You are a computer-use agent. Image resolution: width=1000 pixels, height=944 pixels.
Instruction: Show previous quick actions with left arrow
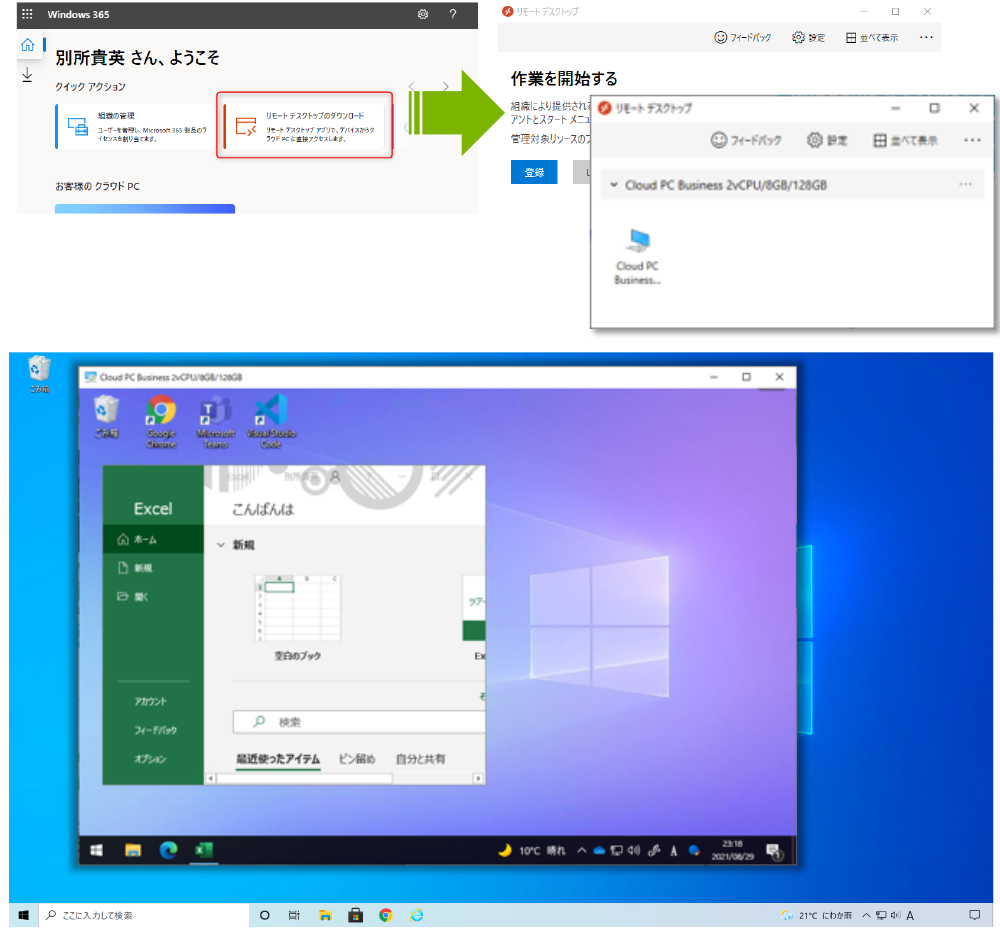[x=412, y=86]
